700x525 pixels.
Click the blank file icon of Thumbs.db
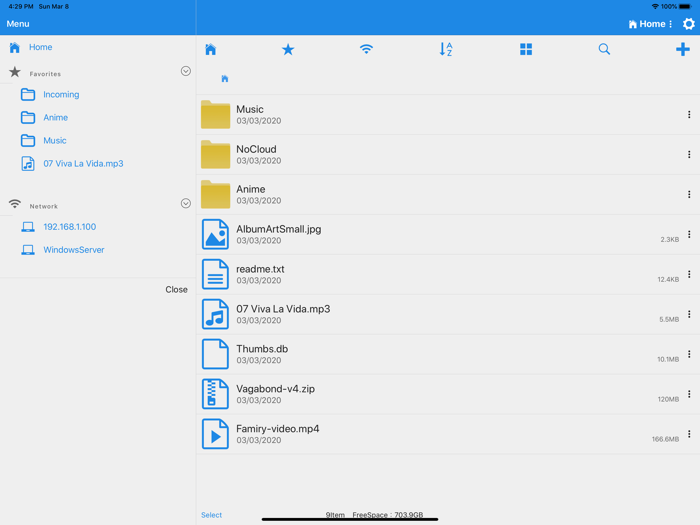[215, 354]
